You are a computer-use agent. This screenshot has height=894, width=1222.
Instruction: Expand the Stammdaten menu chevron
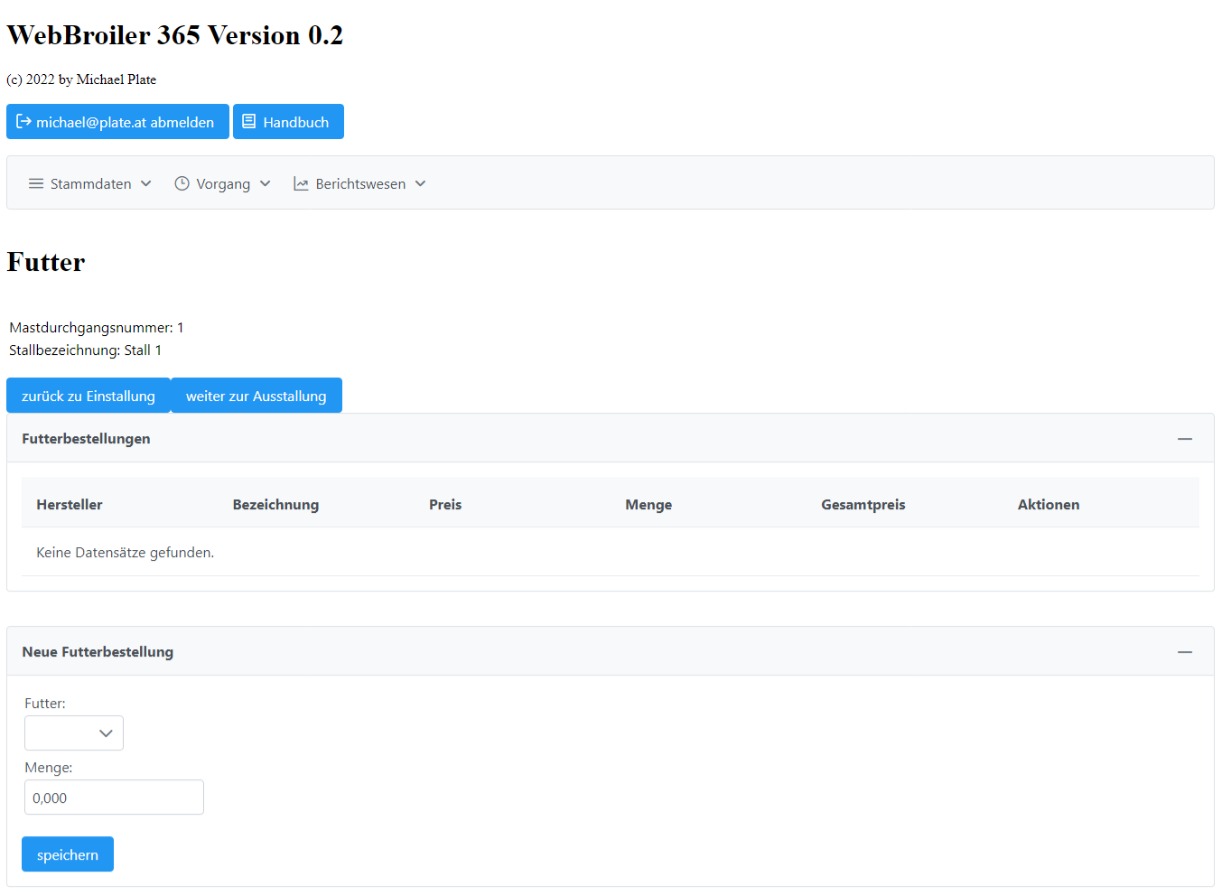pyautogui.click(x=147, y=184)
